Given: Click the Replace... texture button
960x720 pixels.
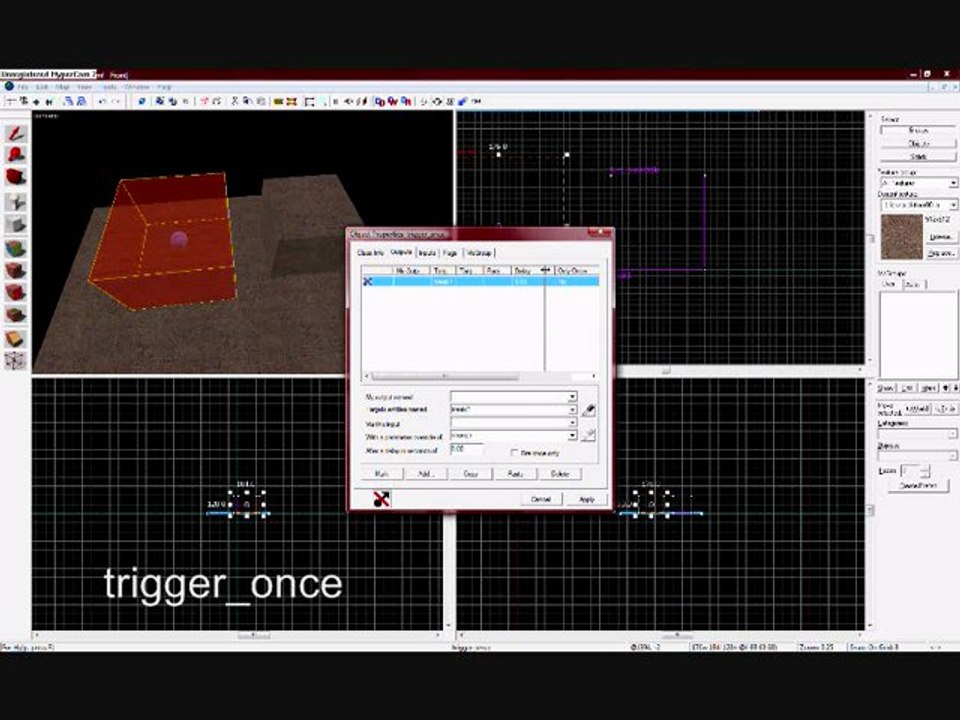Looking at the screenshot, I should pyautogui.click(x=941, y=253).
